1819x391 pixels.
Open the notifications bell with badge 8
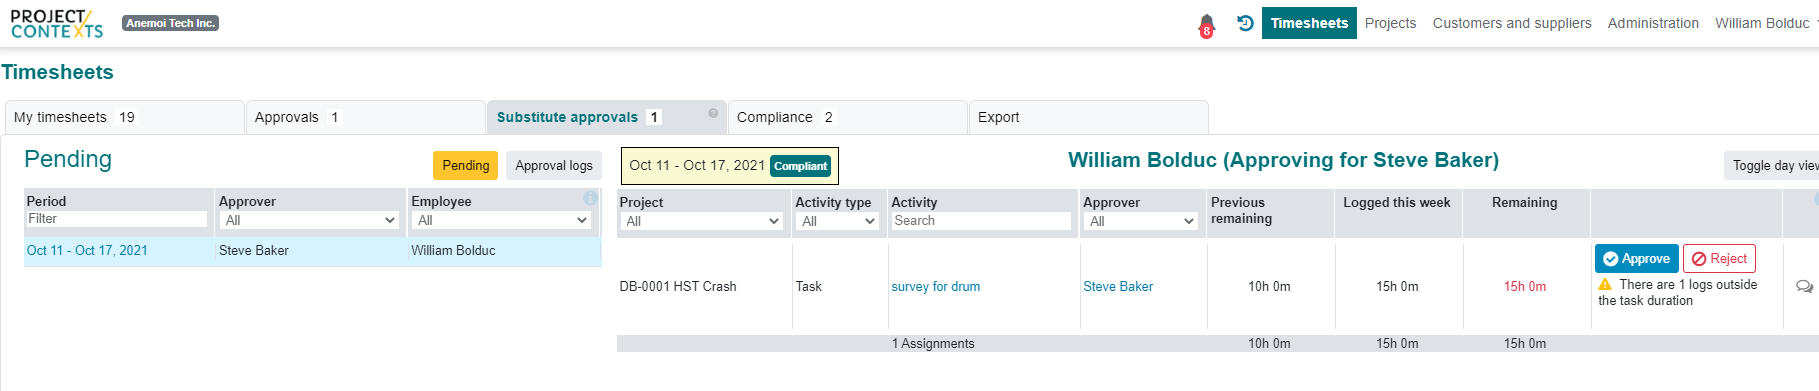pyautogui.click(x=1207, y=25)
